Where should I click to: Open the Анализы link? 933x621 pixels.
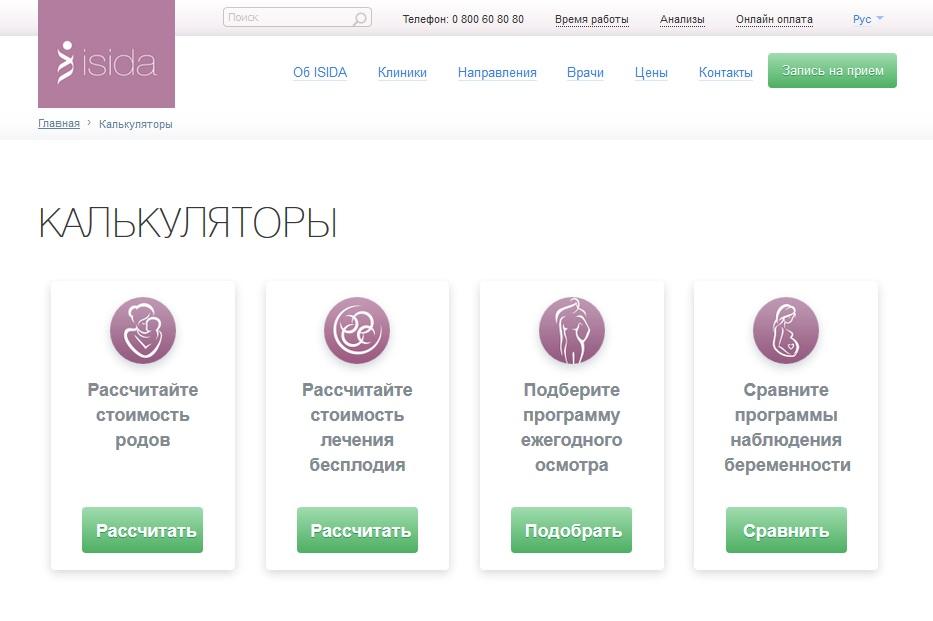point(682,19)
